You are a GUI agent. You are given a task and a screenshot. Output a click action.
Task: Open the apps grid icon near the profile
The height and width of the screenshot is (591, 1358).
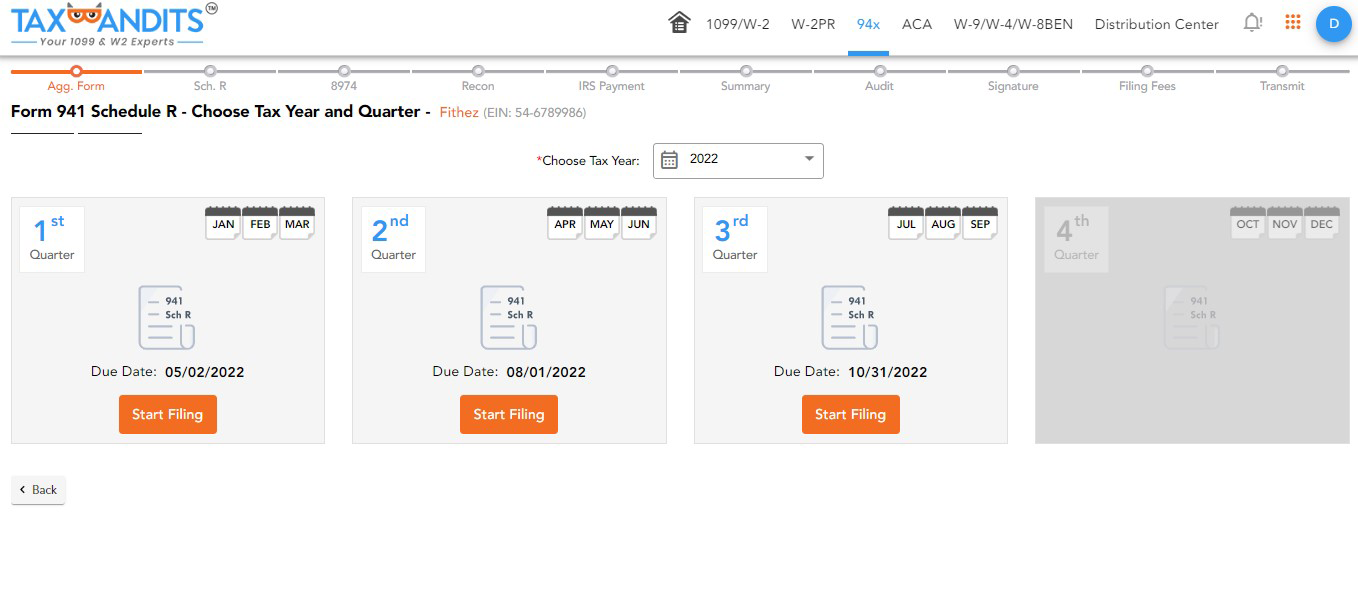[1292, 21]
